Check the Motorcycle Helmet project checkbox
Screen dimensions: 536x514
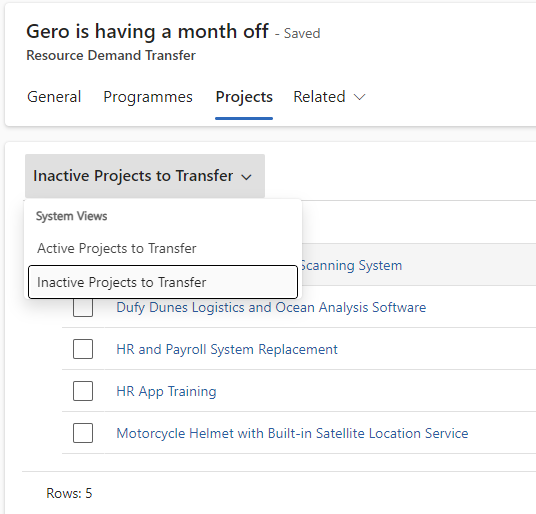click(x=83, y=433)
